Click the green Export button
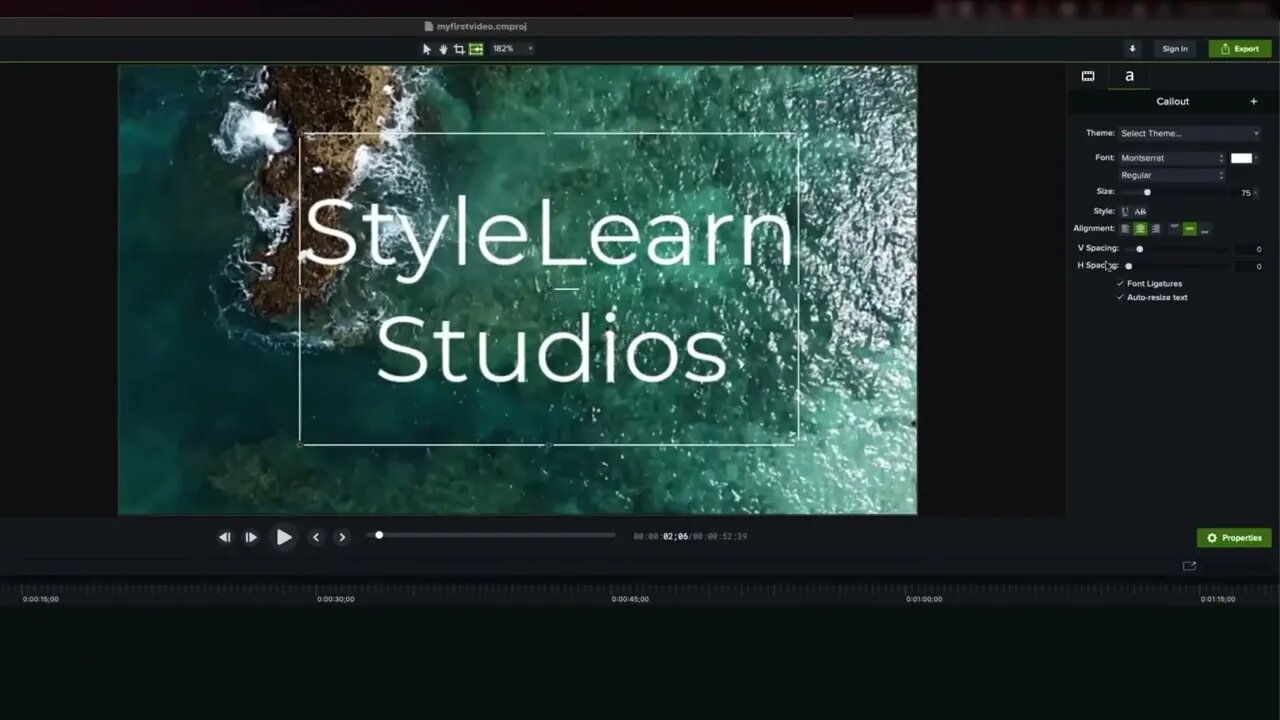This screenshot has height=720, width=1280. point(1240,49)
